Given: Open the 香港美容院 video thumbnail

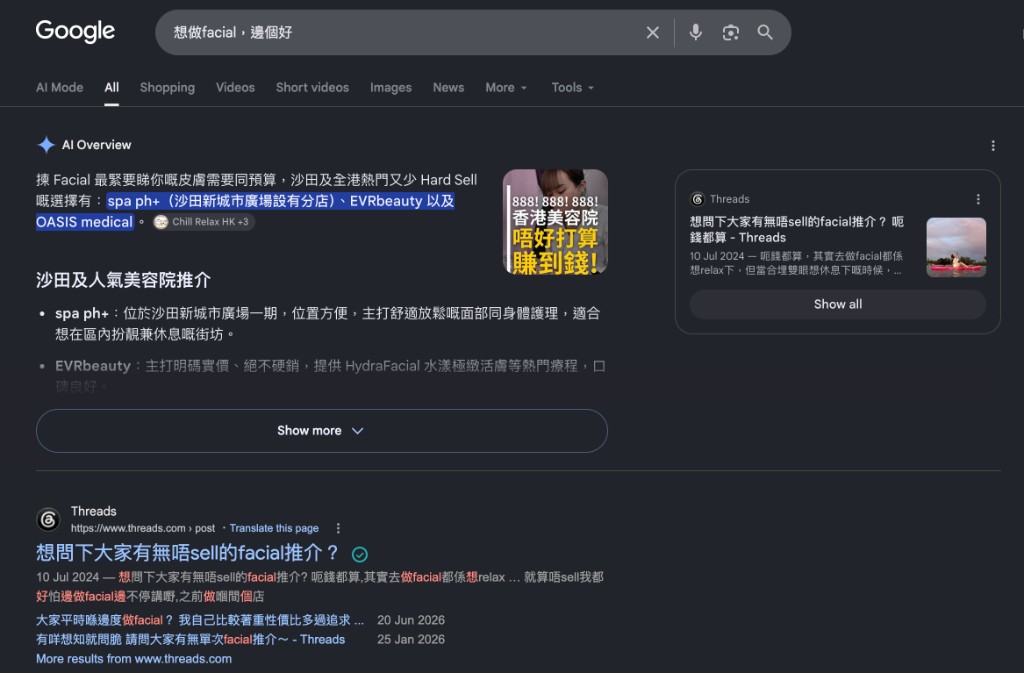Looking at the screenshot, I should click(555, 221).
